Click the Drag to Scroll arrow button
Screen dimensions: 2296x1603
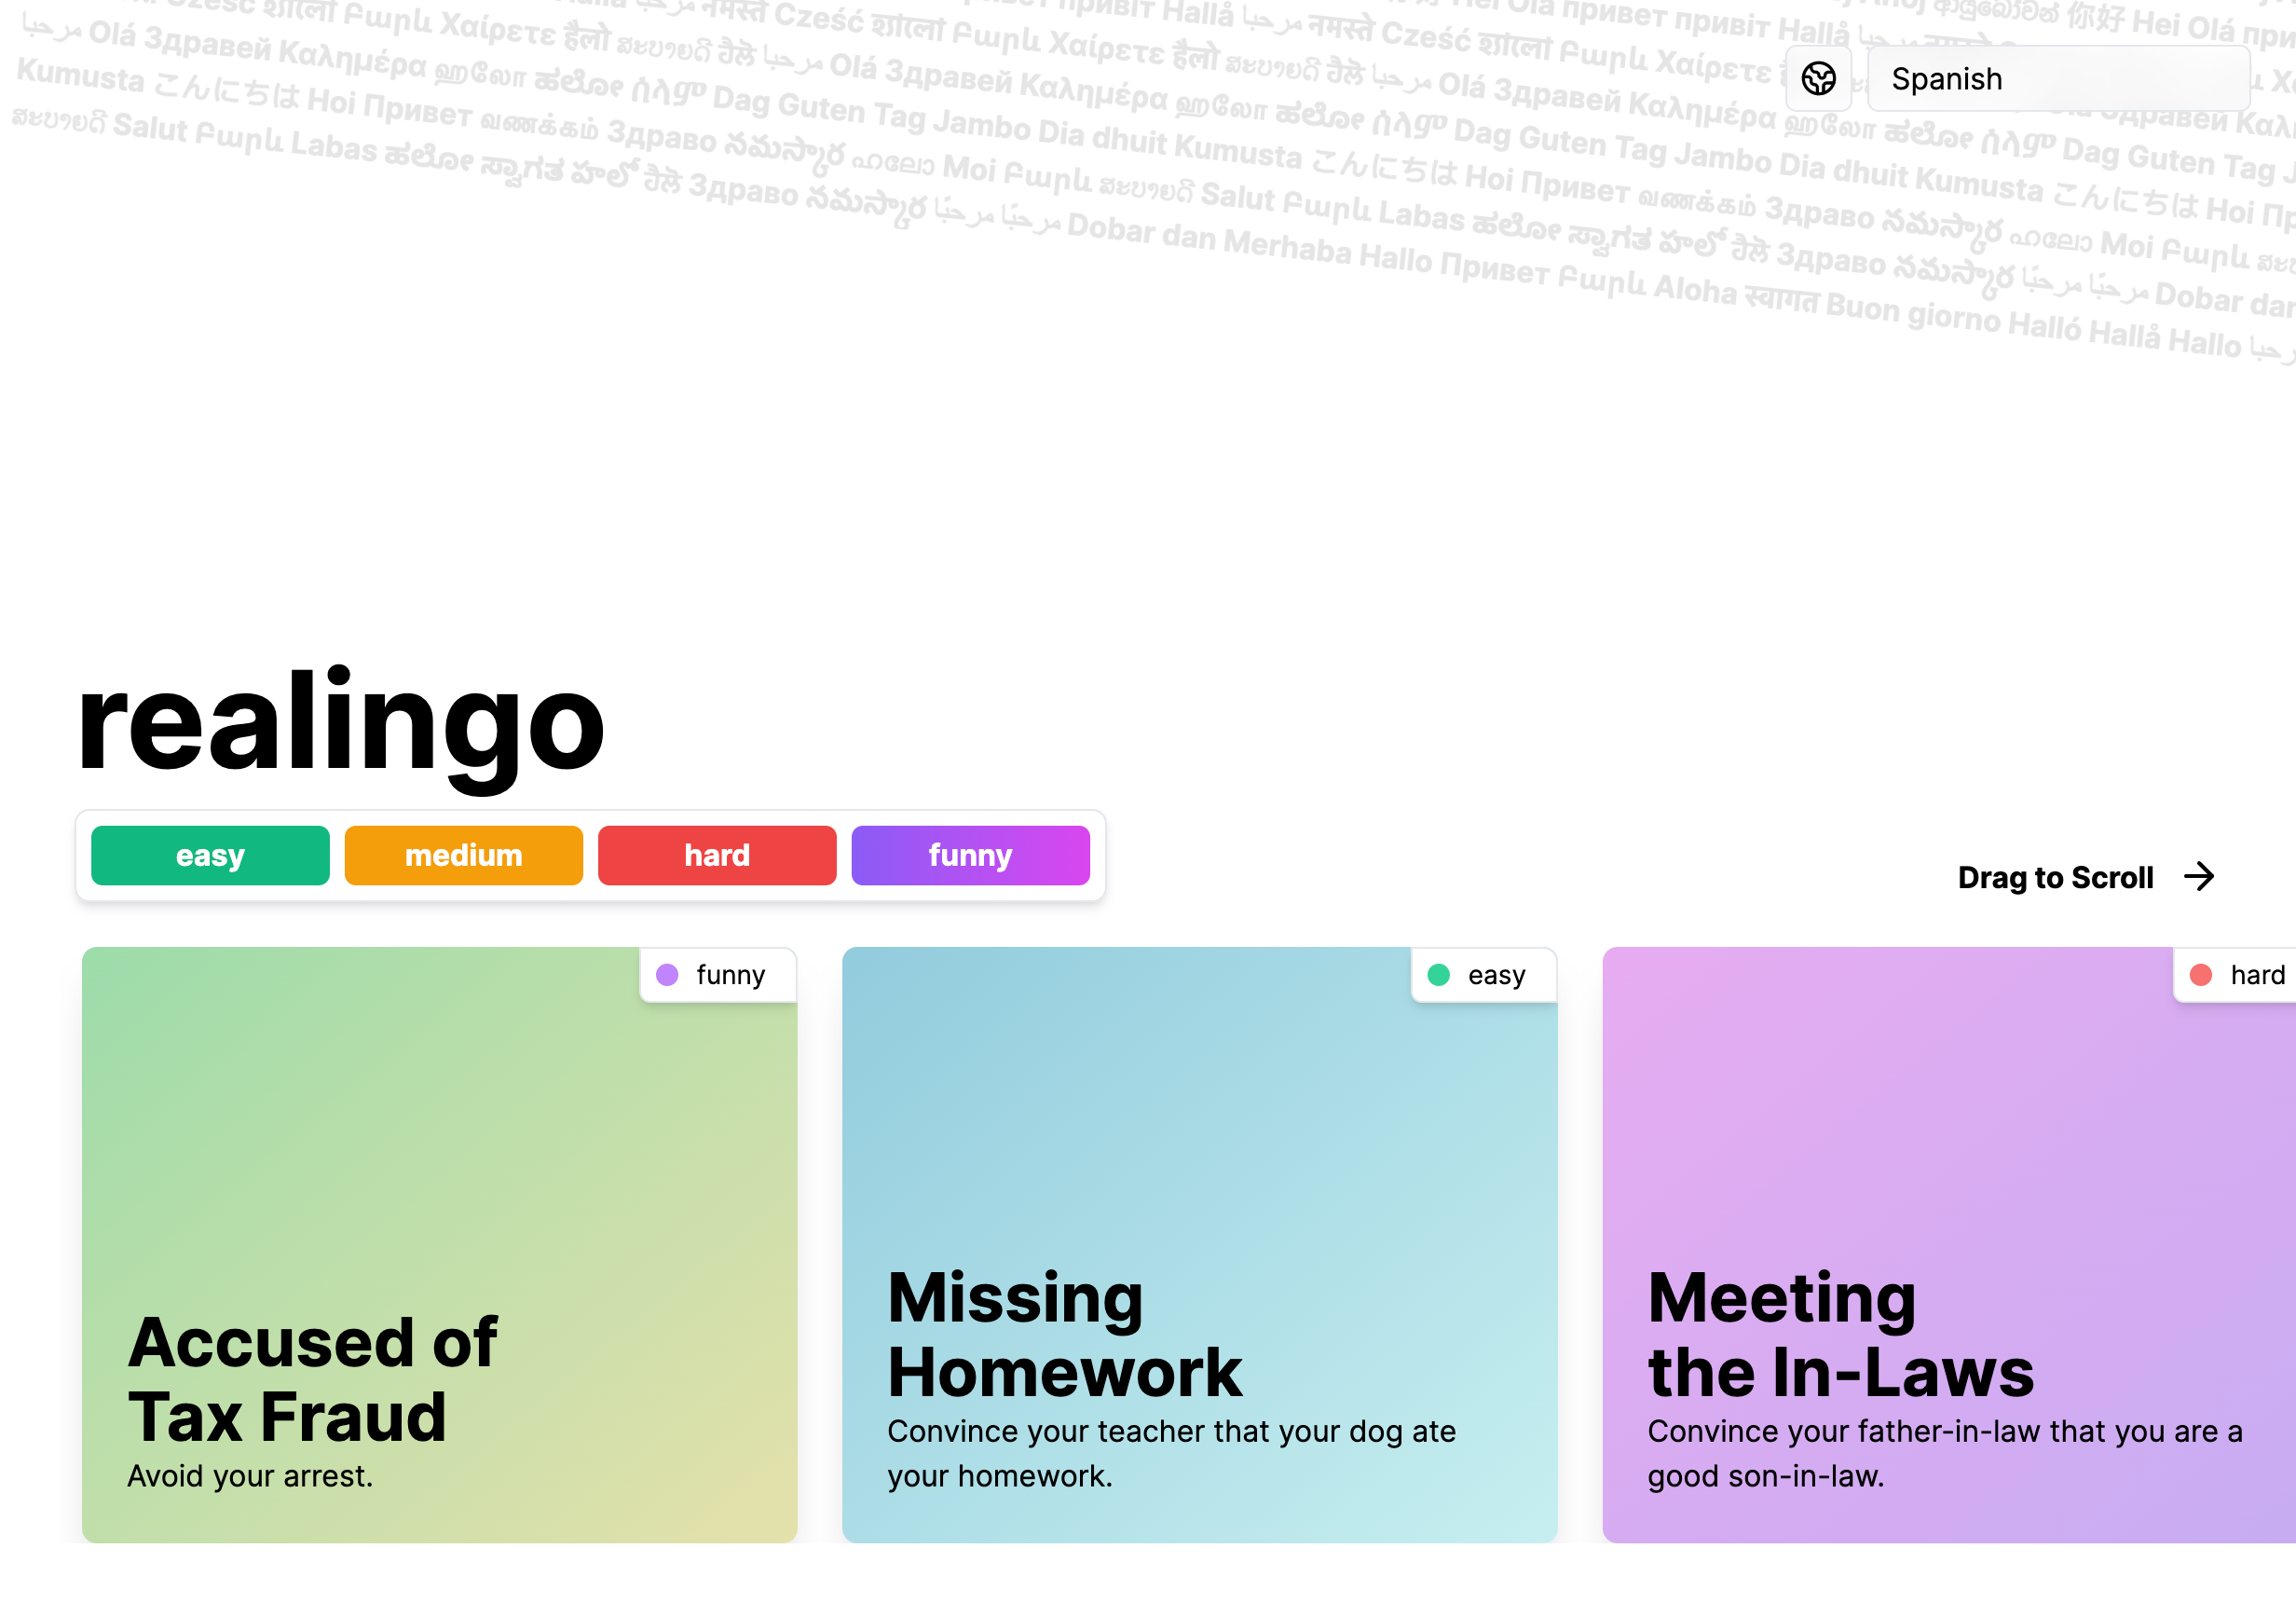click(x=2202, y=877)
